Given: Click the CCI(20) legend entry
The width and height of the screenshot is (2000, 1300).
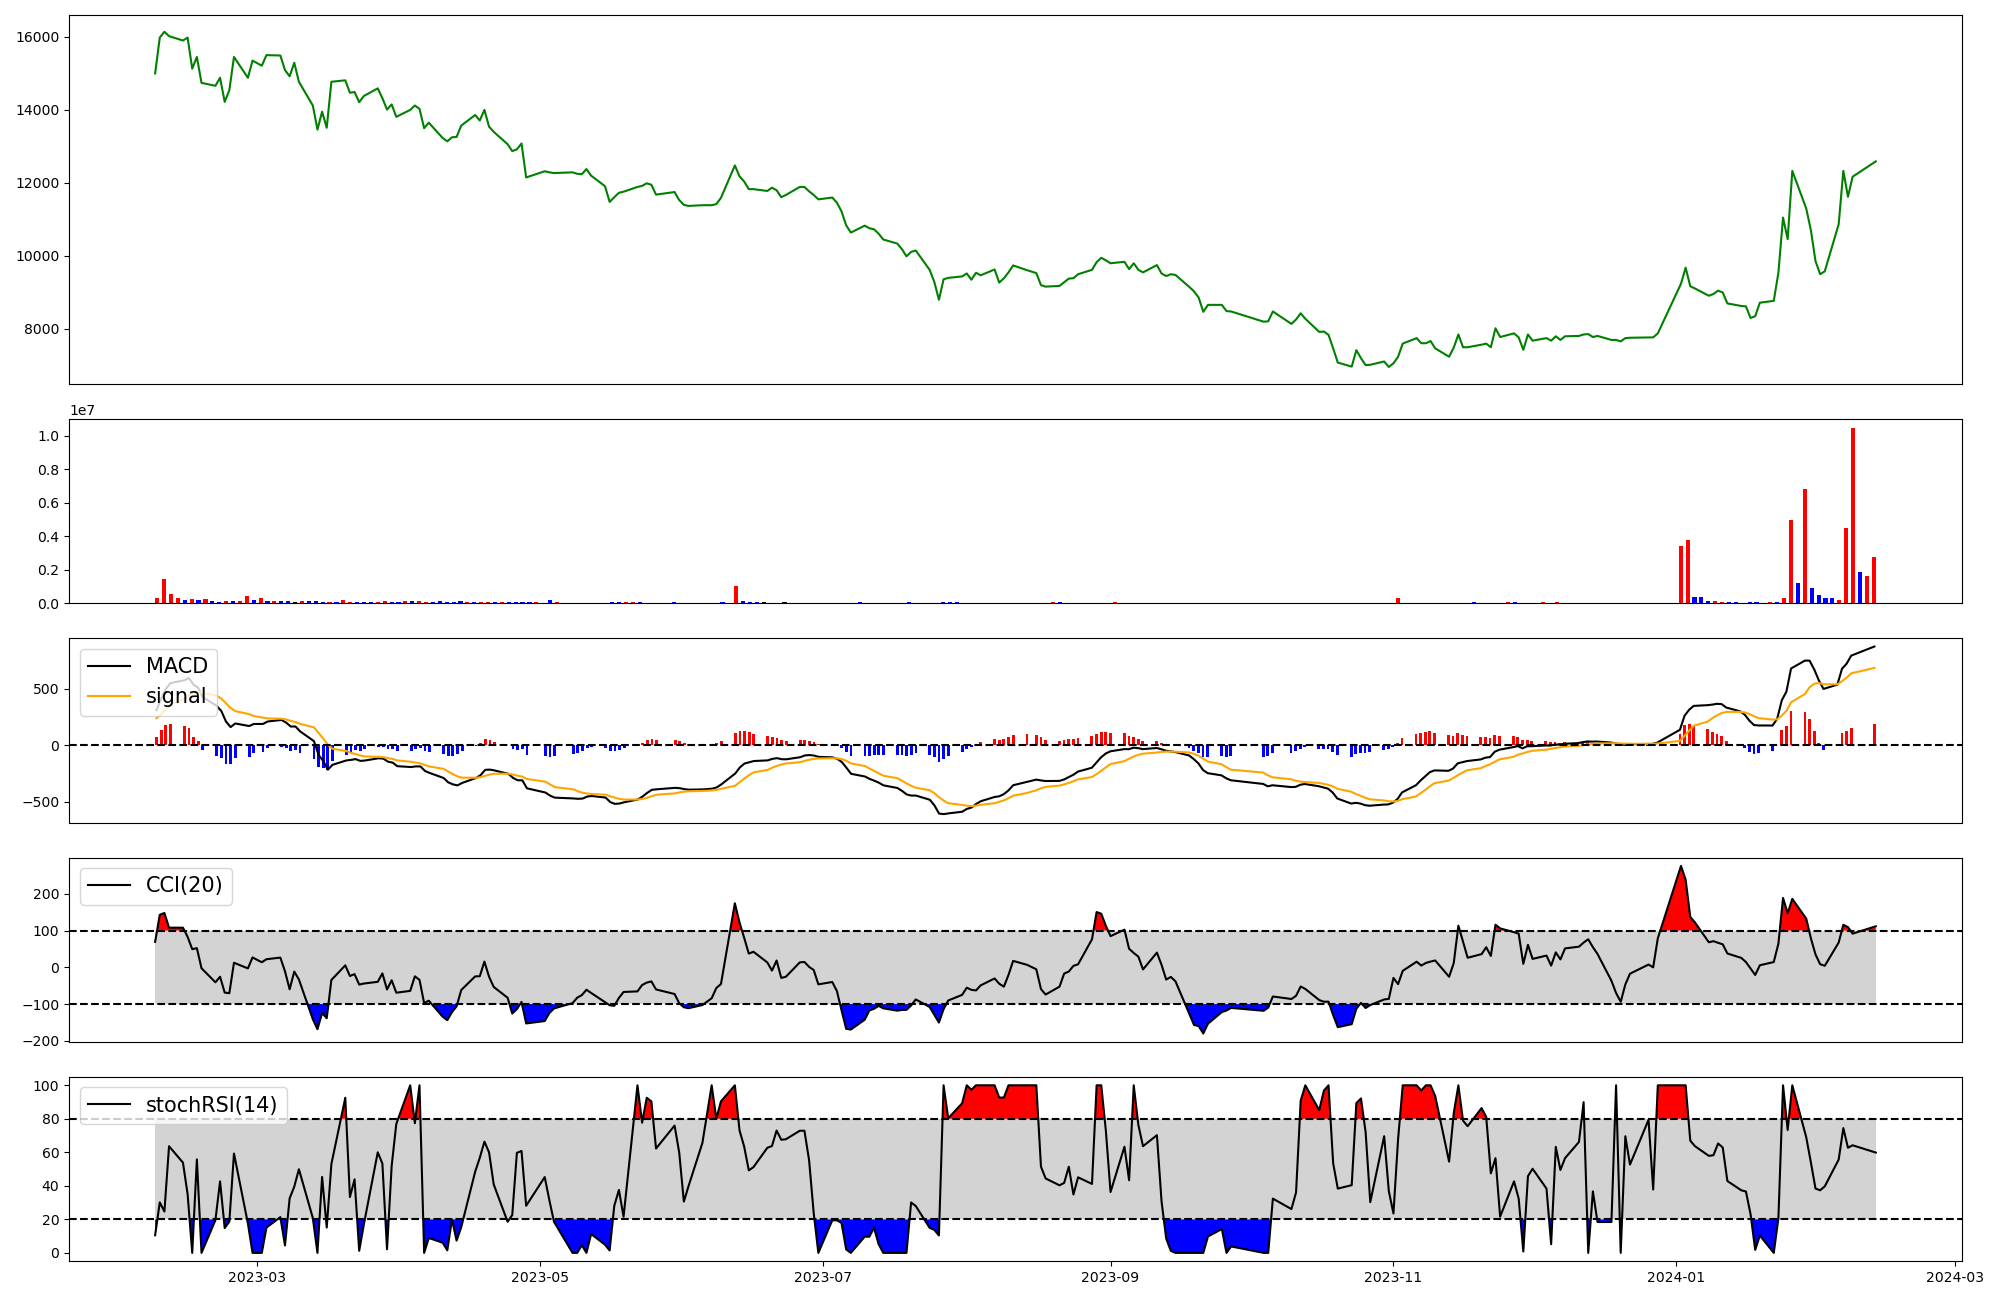Looking at the screenshot, I should (x=184, y=885).
